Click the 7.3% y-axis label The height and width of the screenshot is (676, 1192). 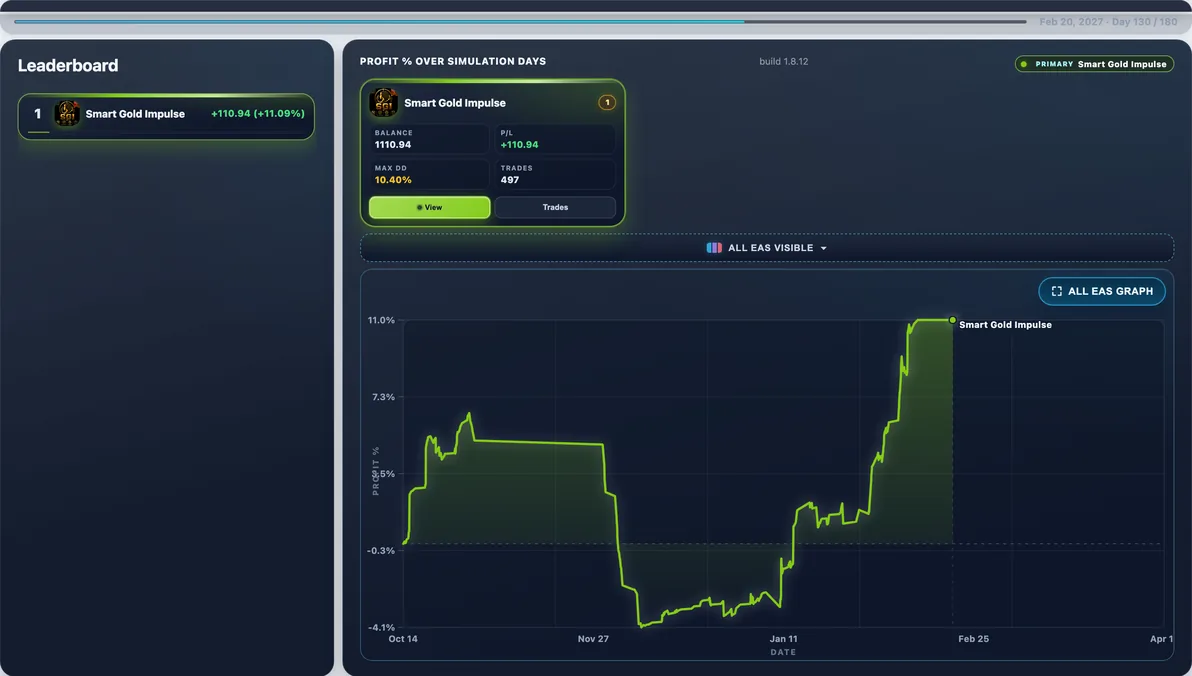tap(383, 397)
